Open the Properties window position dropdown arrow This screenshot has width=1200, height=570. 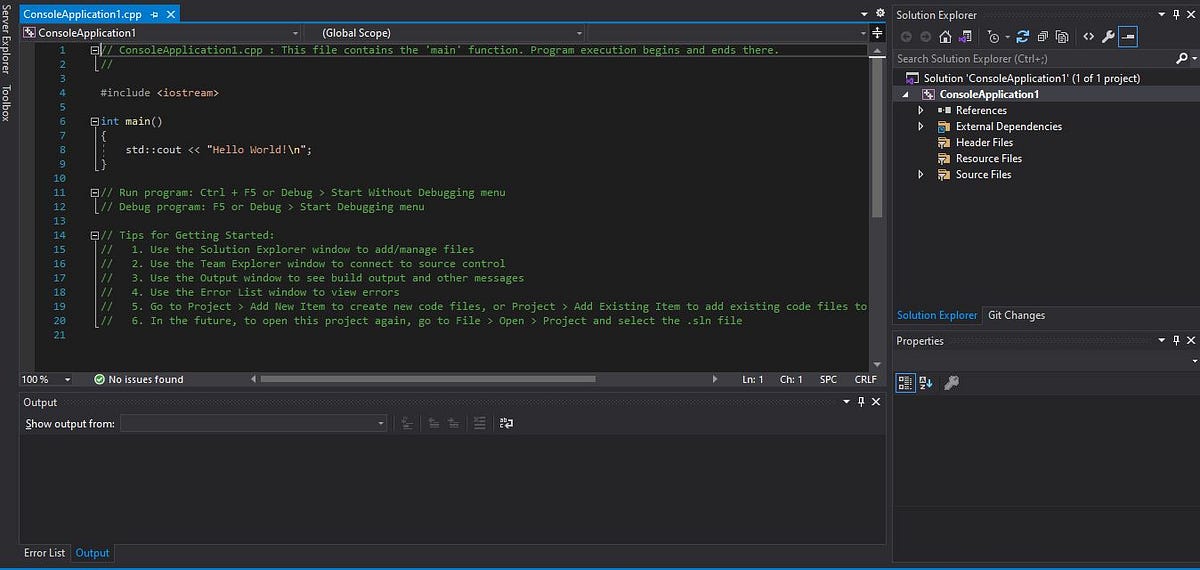point(1162,341)
